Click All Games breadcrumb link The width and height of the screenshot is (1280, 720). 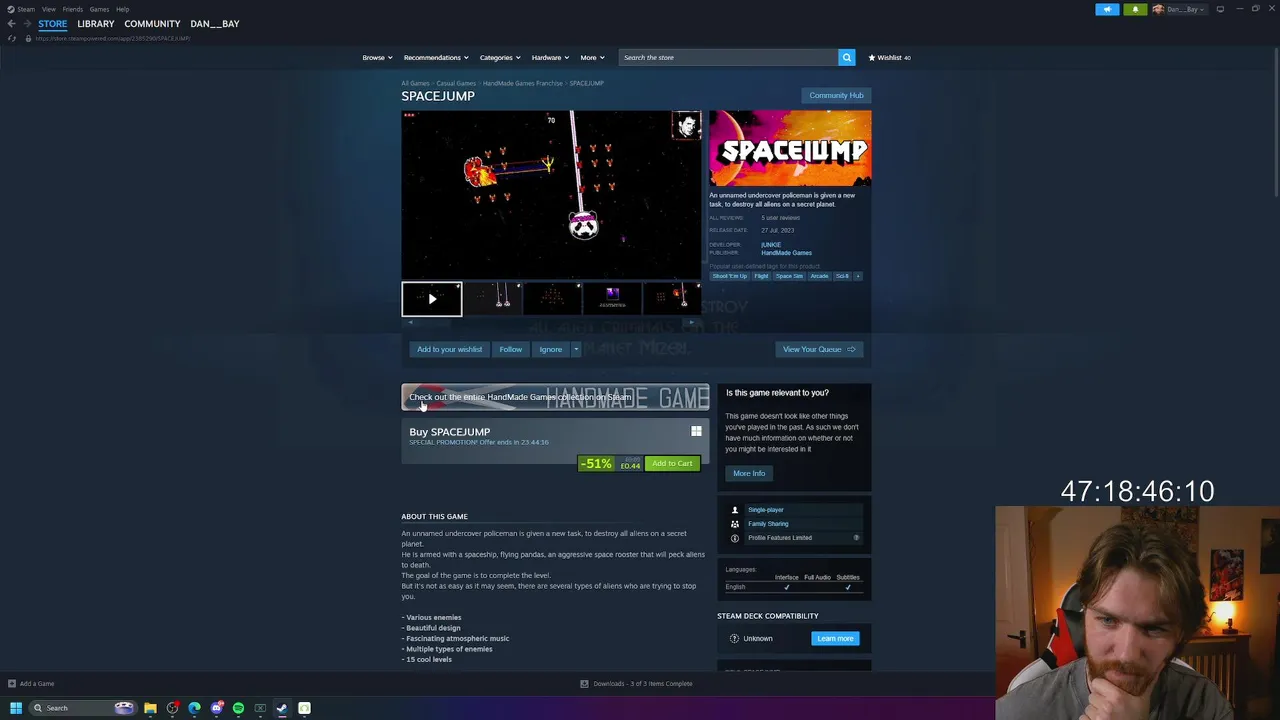[x=415, y=83]
